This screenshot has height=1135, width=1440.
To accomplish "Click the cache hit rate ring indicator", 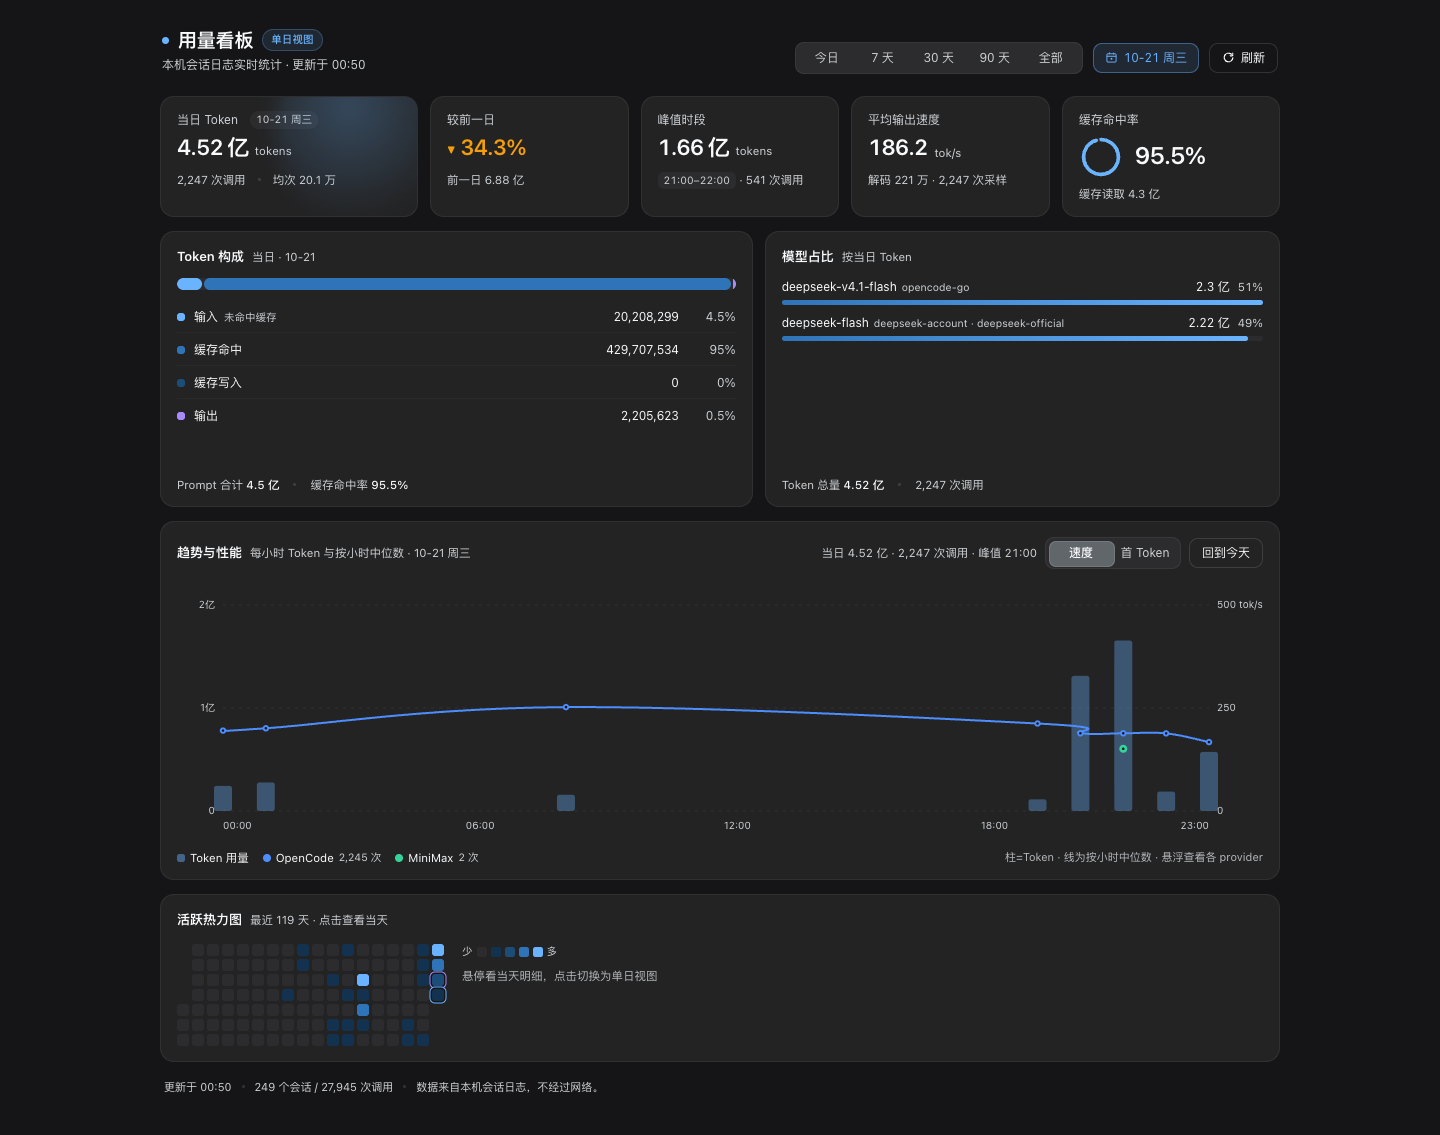I will [1101, 157].
